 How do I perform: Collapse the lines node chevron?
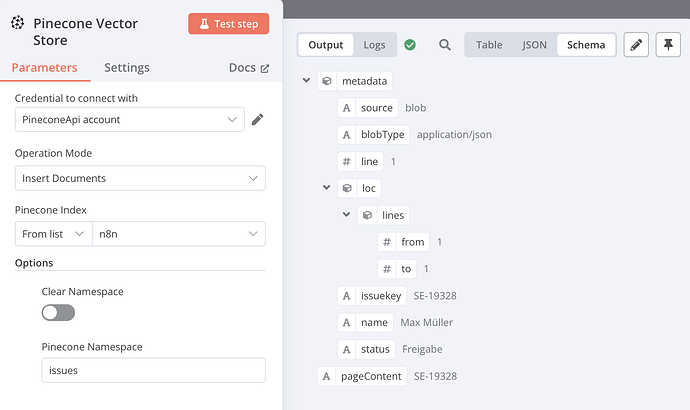pyautogui.click(x=346, y=215)
